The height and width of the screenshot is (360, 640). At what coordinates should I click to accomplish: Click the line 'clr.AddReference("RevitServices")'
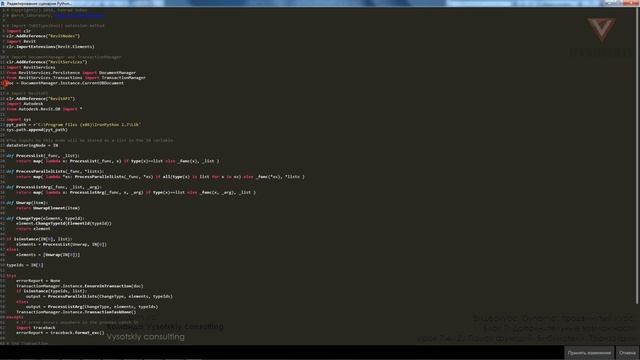tap(47, 62)
